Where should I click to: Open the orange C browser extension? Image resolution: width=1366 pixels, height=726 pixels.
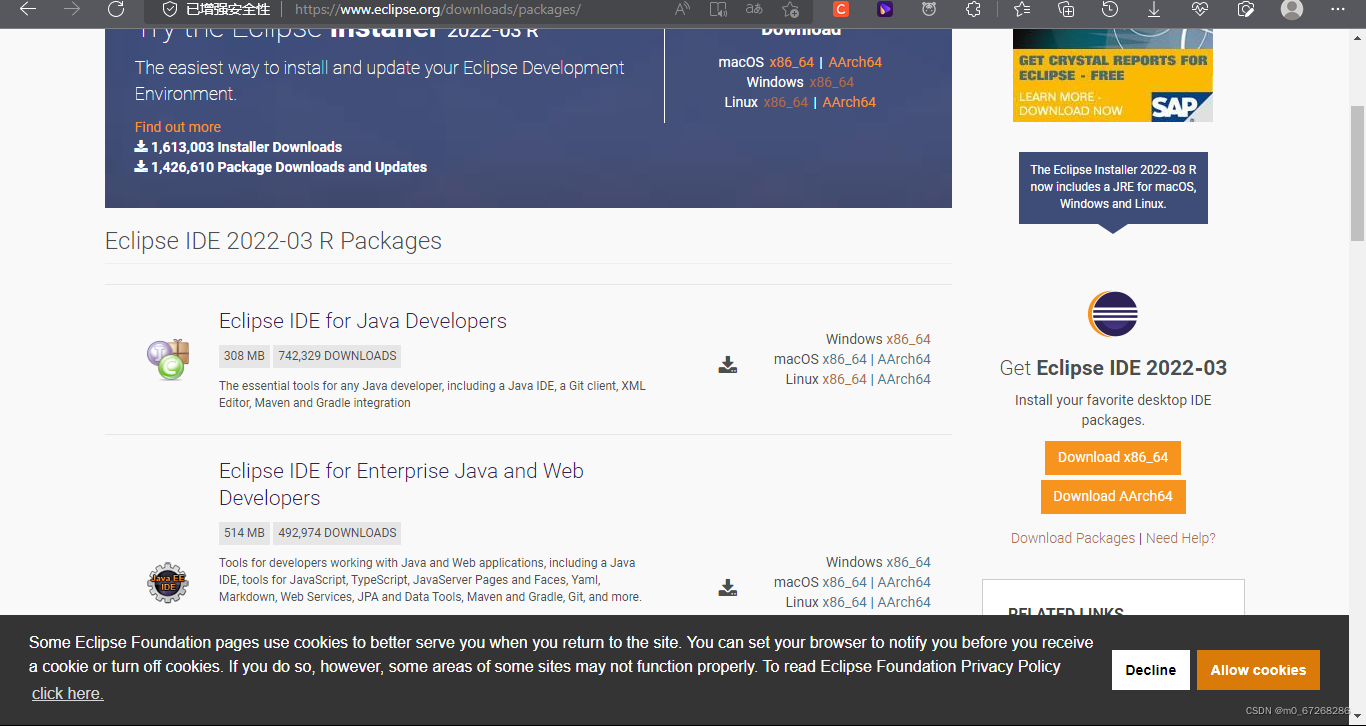(841, 9)
